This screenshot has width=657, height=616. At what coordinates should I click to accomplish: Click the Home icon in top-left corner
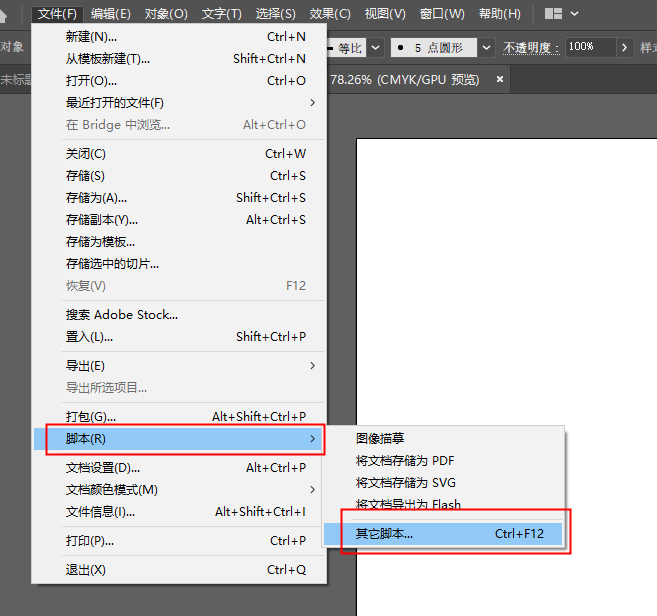click(4, 14)
